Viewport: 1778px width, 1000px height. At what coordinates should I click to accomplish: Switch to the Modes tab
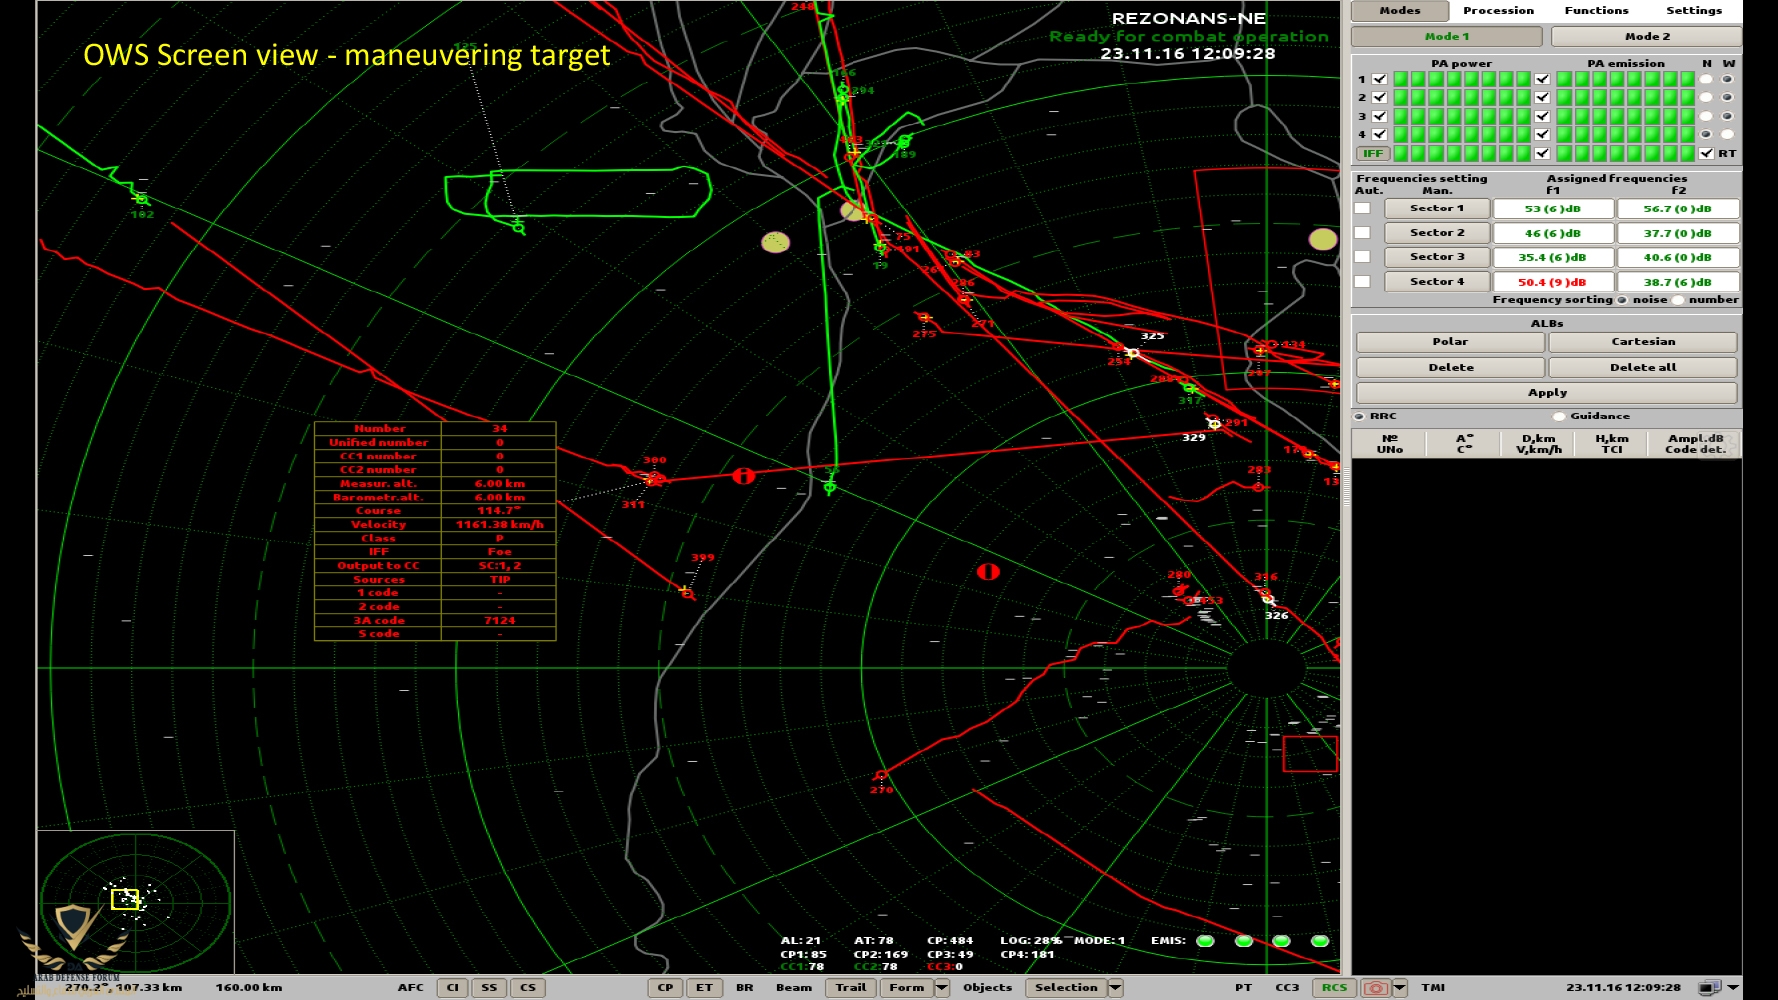tap(1399, 11)
